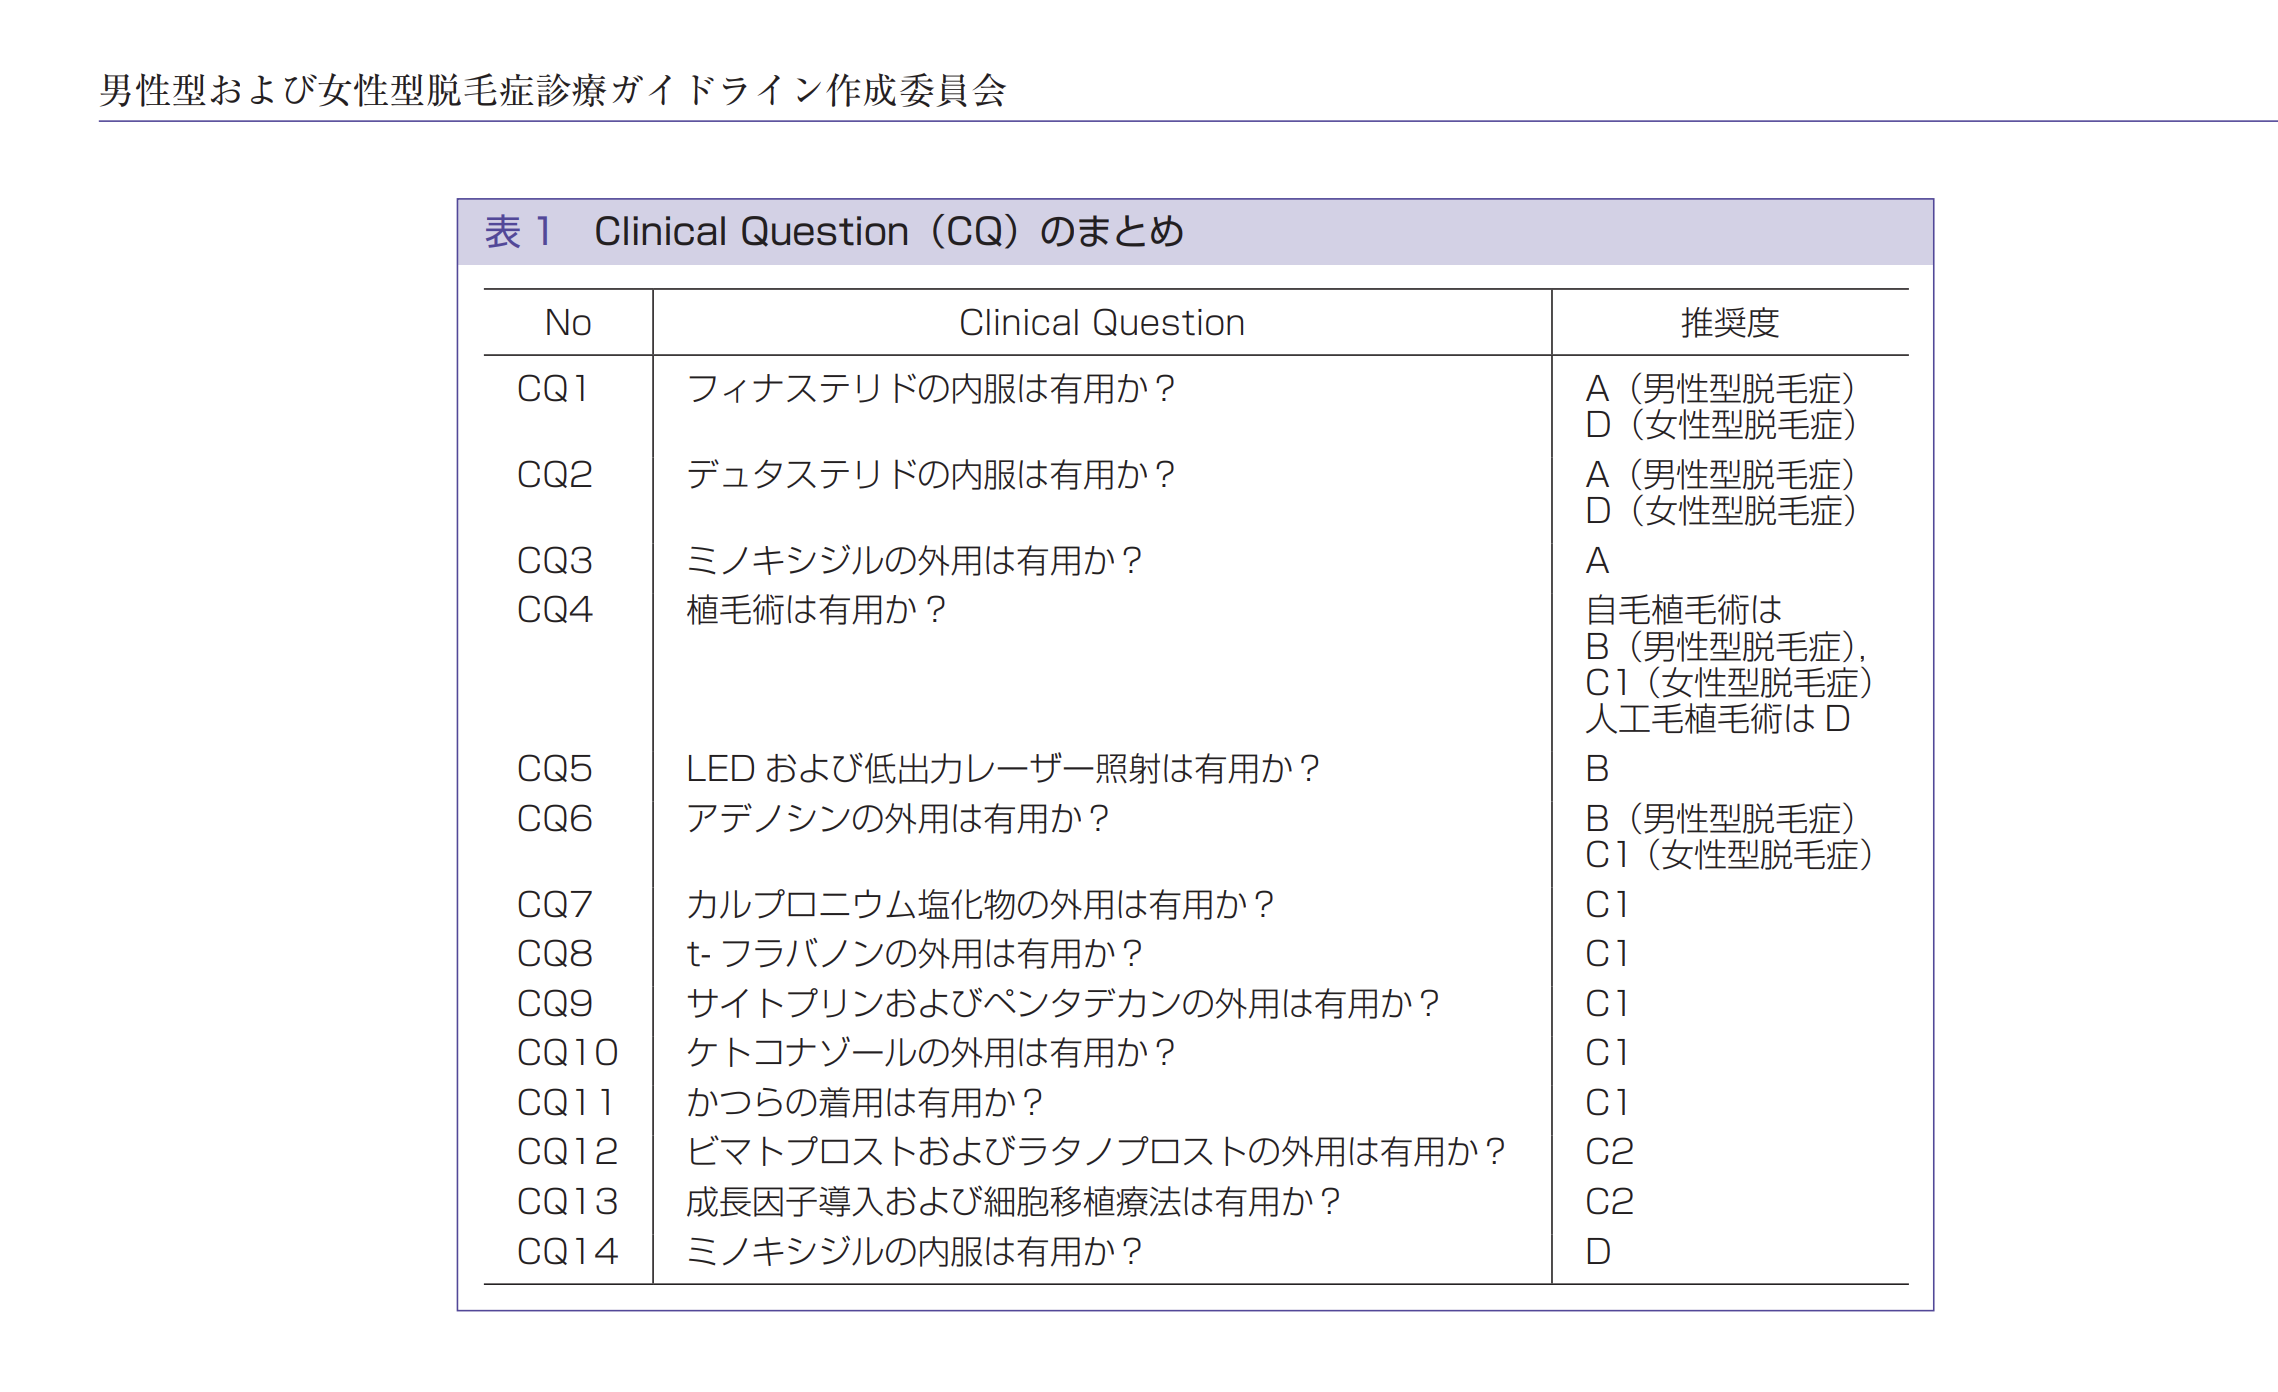This screenshot has width=2278, height=1392.
Task: Click D（女性型脱毛症）in the CQ1 row
Action: point(1721,425)
